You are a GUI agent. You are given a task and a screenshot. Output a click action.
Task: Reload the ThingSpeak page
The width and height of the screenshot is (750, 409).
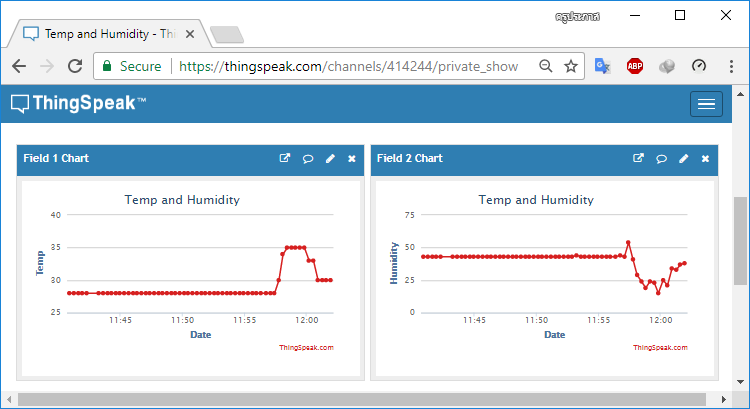pyautogui.click(x=74, y=66)
